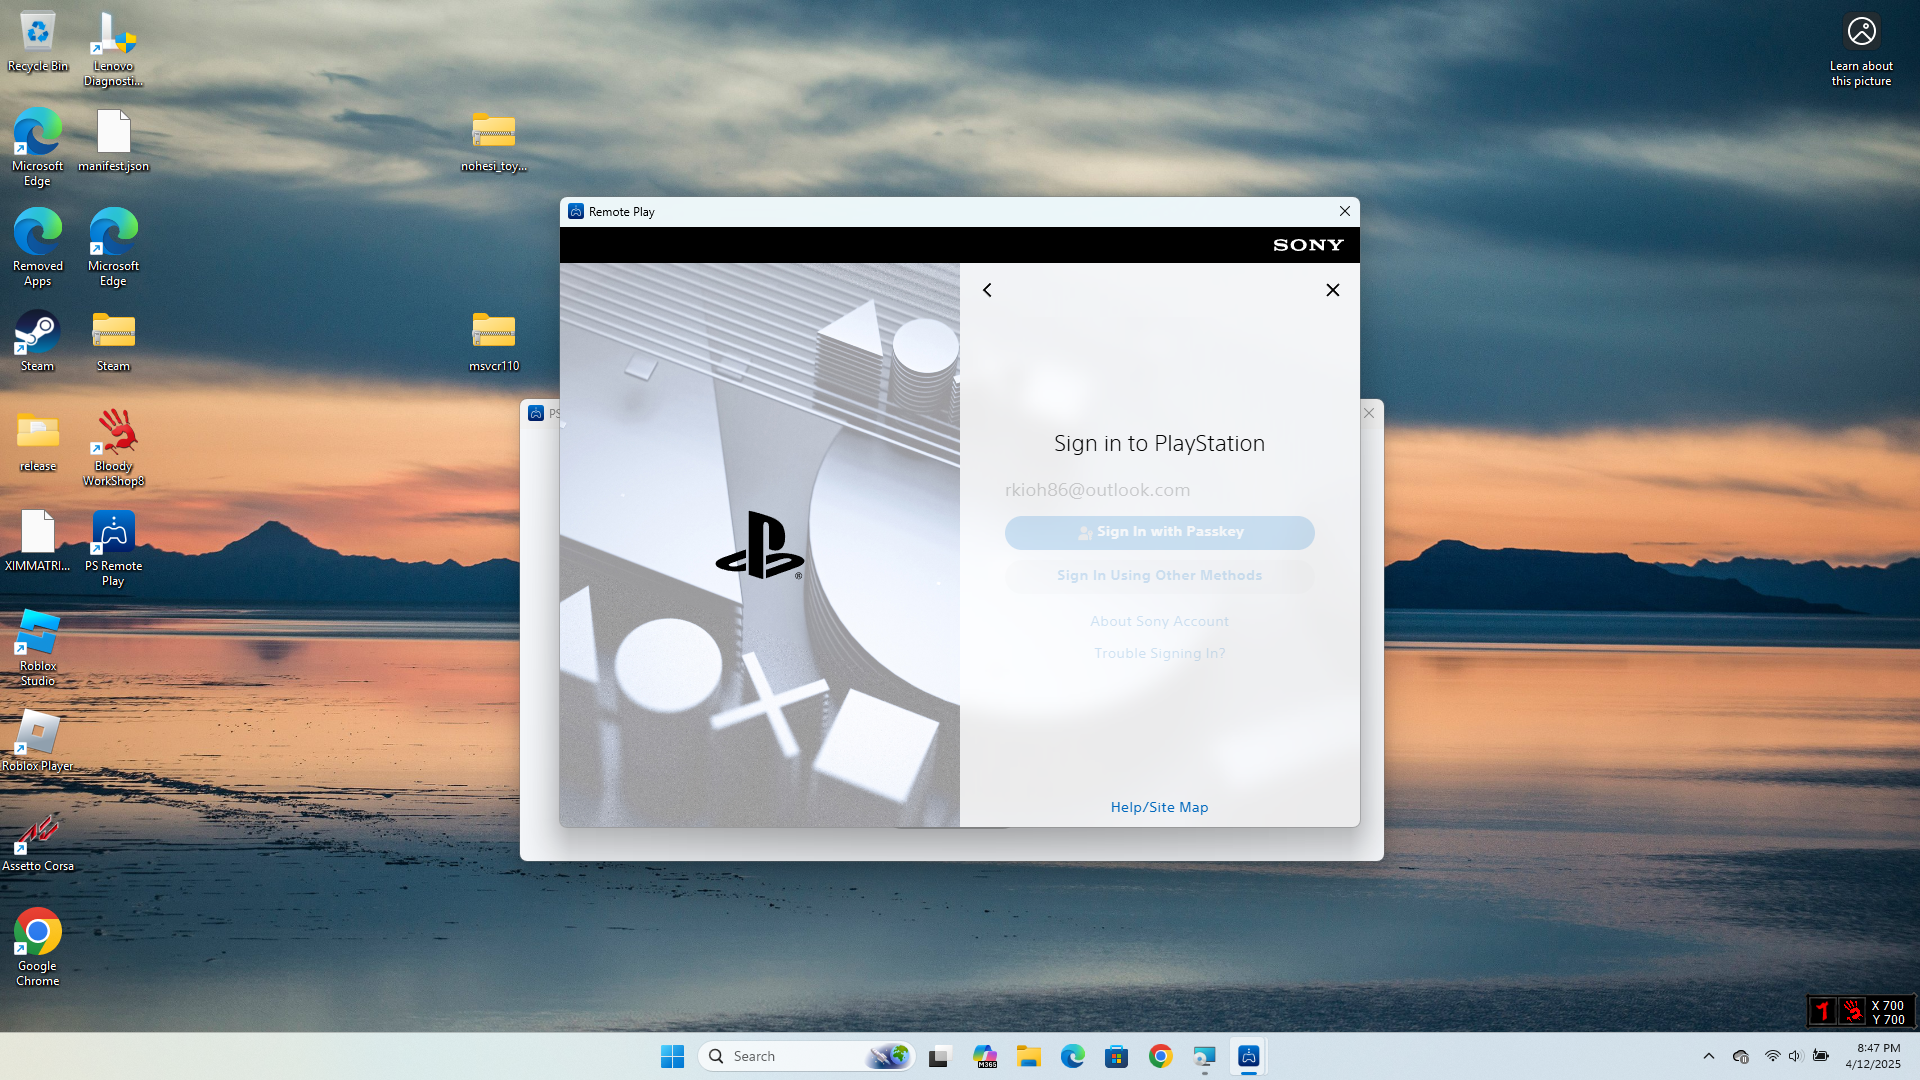Viewport: 1920px width, 1080px height.
Task: Go back using the sign-in back arrow
Action: pyautogui.click(x=987, y=290)
